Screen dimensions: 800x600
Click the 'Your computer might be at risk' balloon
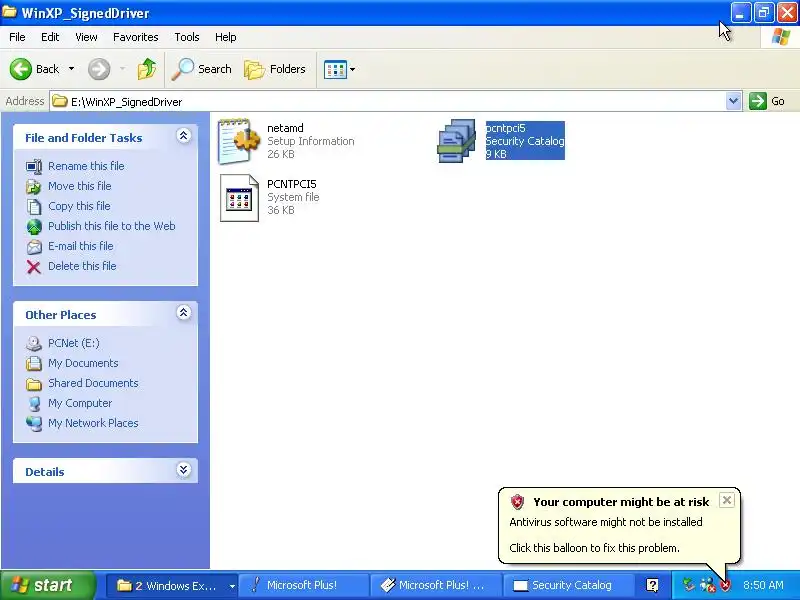619,526
